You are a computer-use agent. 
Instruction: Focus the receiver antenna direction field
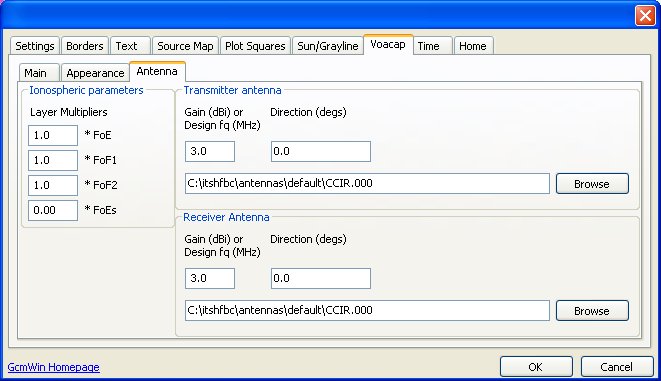[321, 278]
